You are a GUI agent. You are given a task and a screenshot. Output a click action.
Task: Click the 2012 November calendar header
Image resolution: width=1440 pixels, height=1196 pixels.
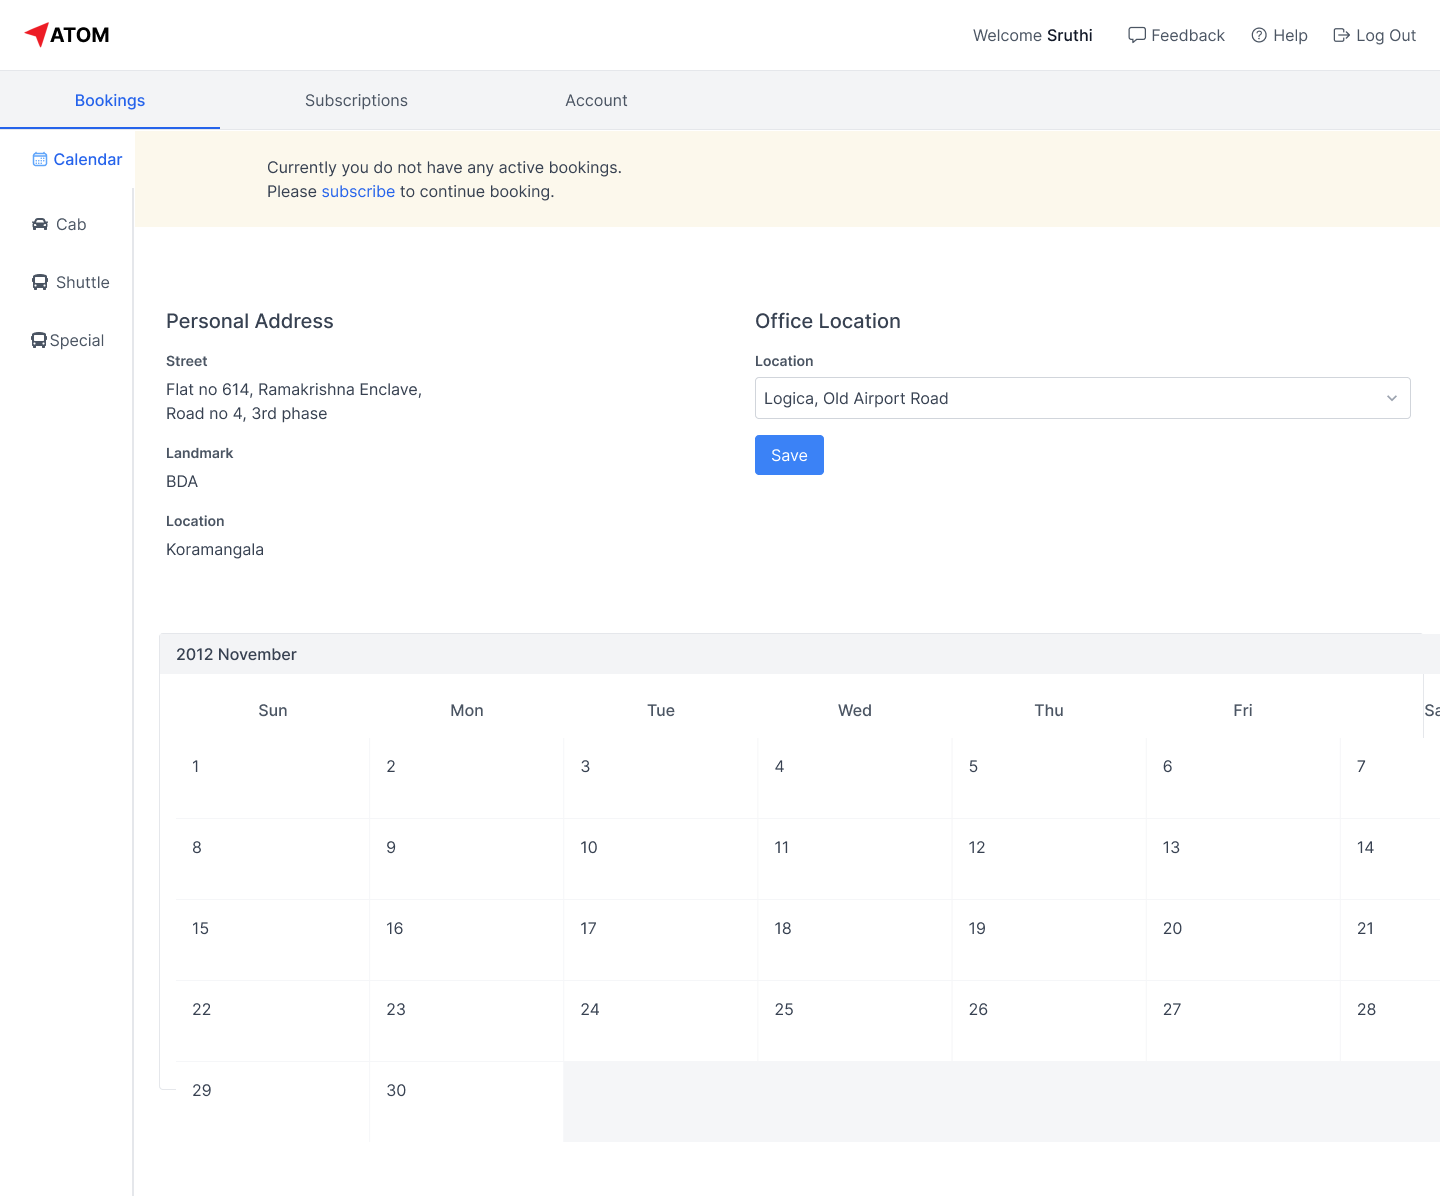pos(236,654)
